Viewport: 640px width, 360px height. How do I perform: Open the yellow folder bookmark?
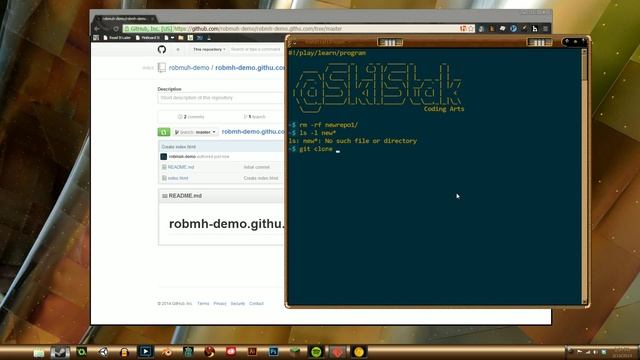(181, 38)
